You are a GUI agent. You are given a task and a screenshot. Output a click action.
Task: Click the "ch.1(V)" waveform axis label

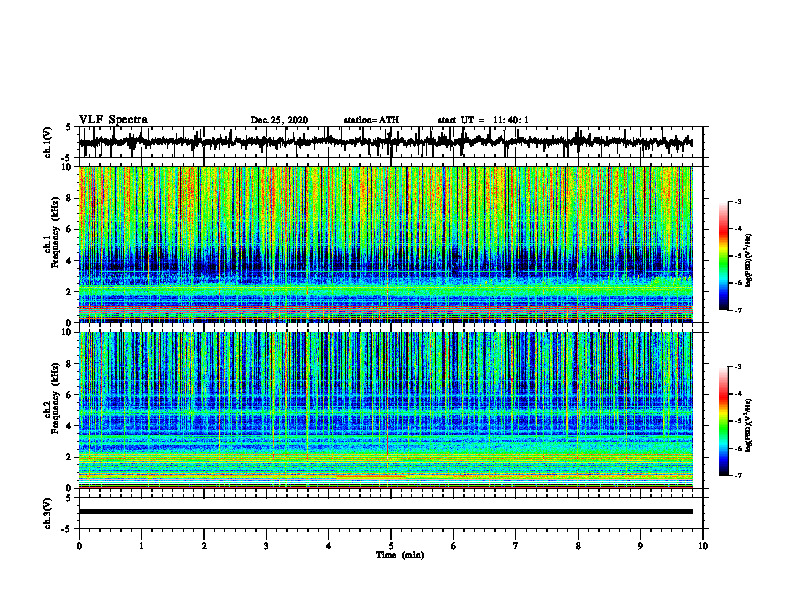48,142
